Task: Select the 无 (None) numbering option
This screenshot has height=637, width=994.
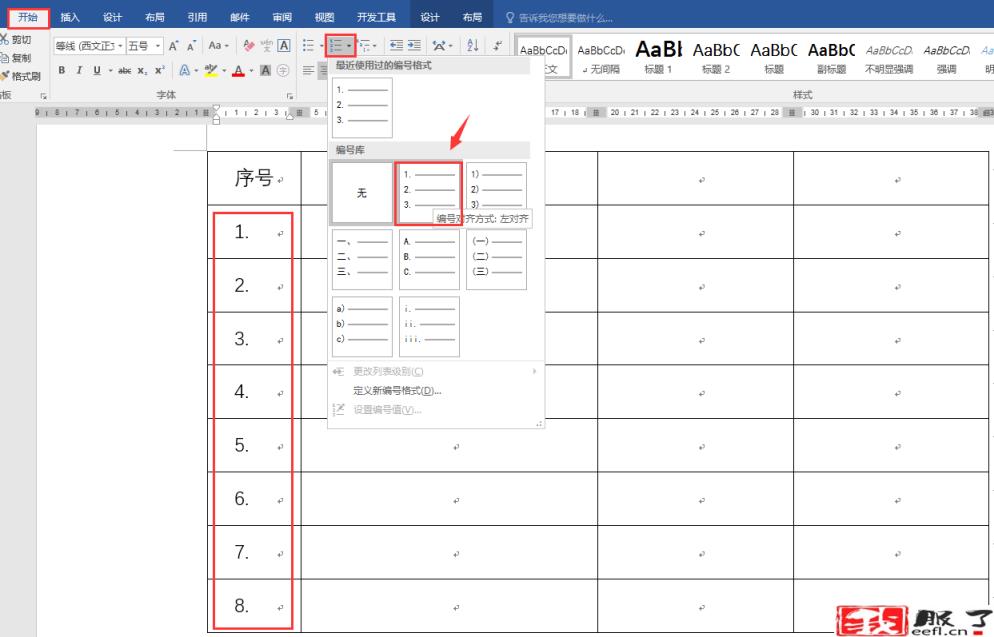Action: click(362, 193)
